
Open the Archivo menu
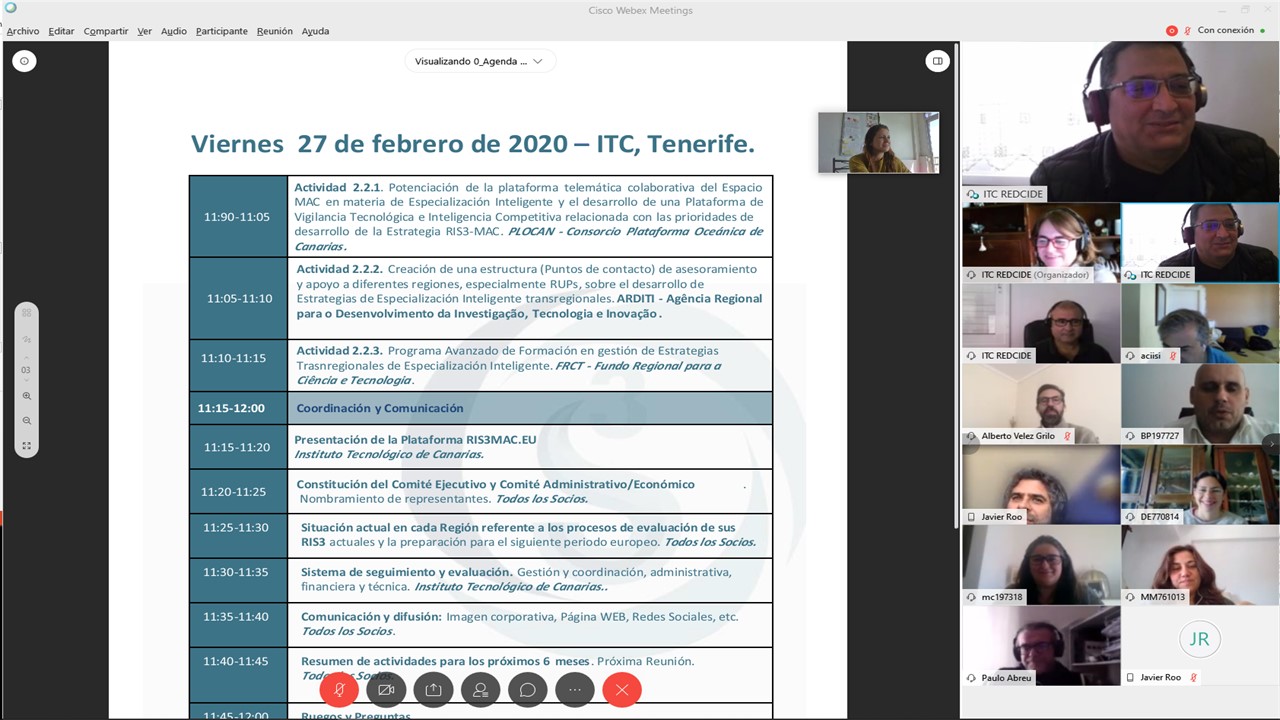tap(23, 31)
